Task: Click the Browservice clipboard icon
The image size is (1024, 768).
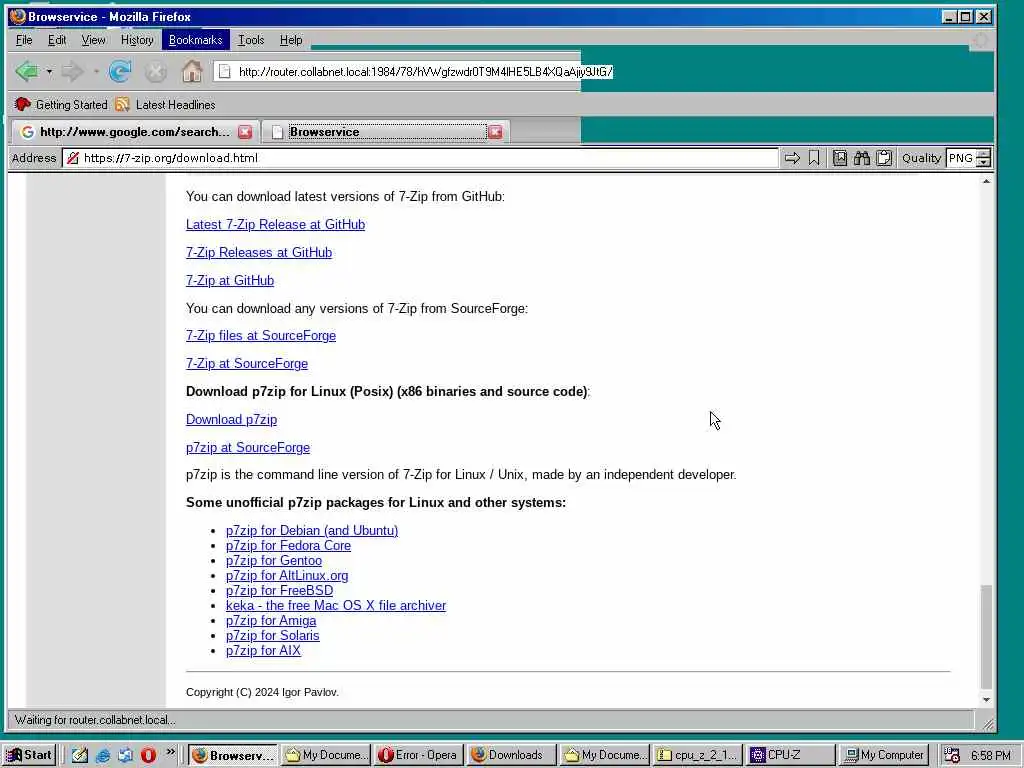Action: 884,158
